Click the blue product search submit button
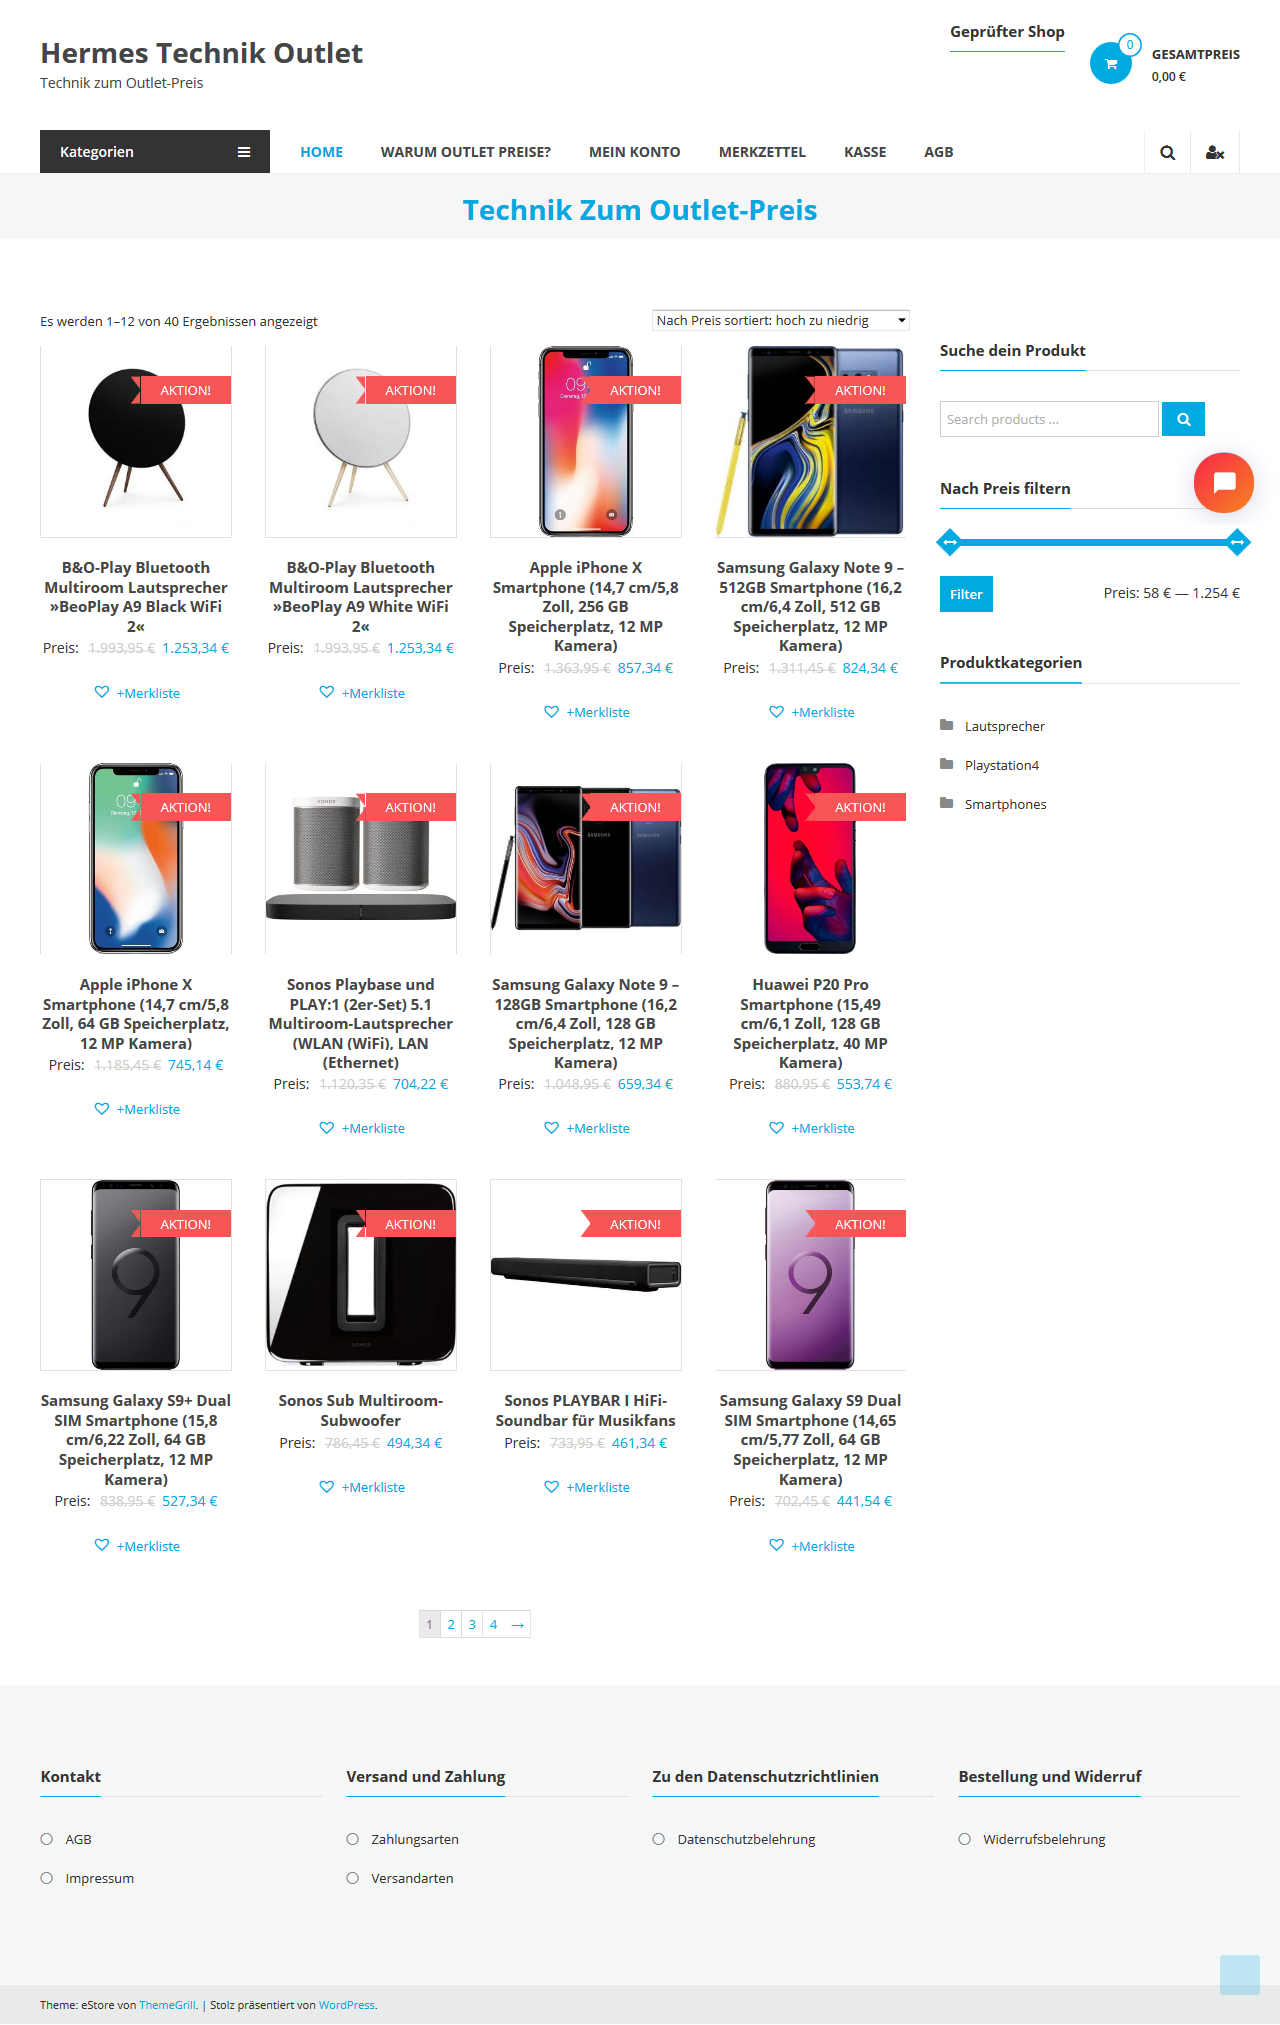Image resolution: width=1280 pixels, height=2025 pixels. [x=1183, y=419]
